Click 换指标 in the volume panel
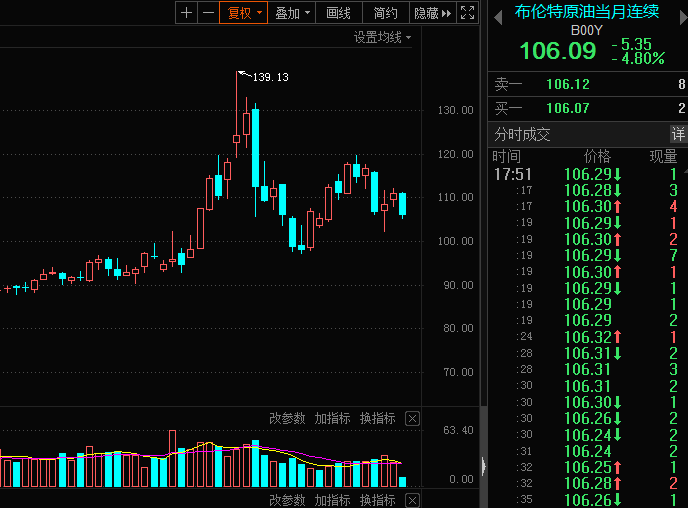The height and width of the screenshot is (508, 688). pyautogui.click(x=377, y=418)
